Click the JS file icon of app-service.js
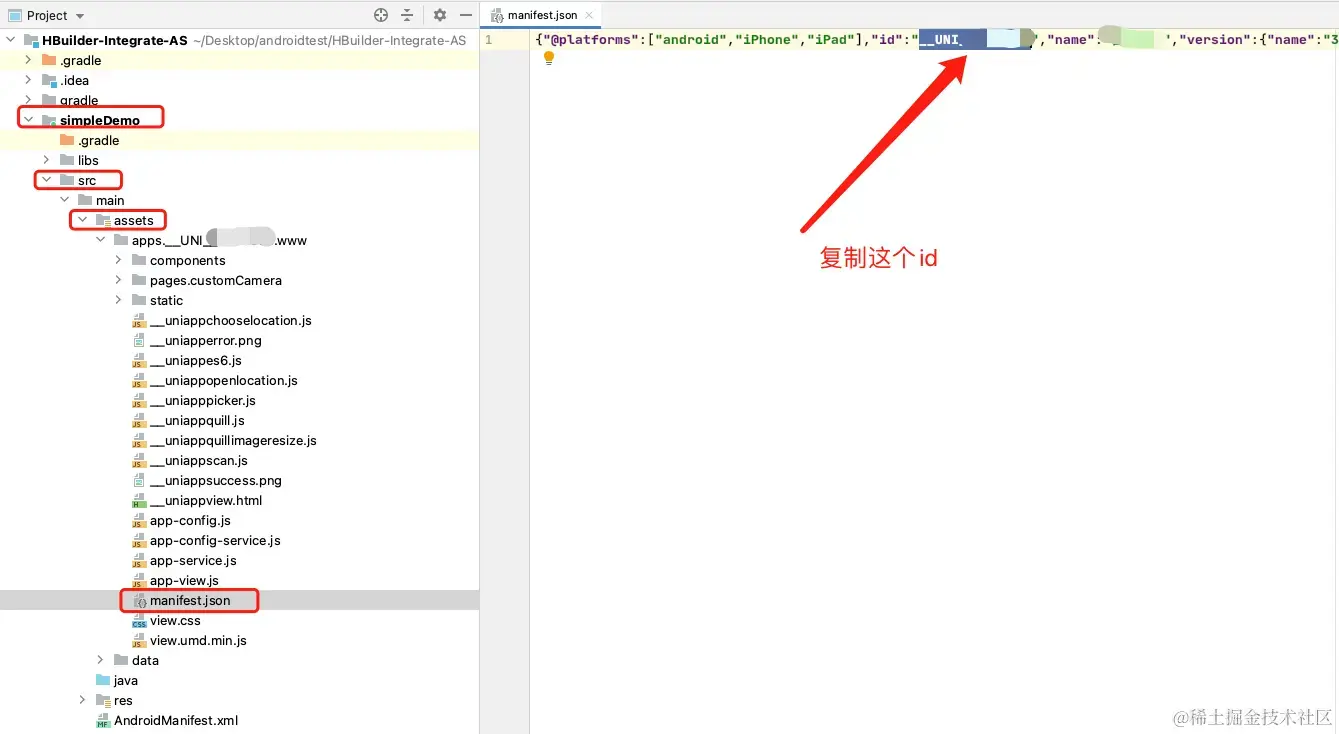The height and width of the screenshot is (734, 1339). point(139,561)
